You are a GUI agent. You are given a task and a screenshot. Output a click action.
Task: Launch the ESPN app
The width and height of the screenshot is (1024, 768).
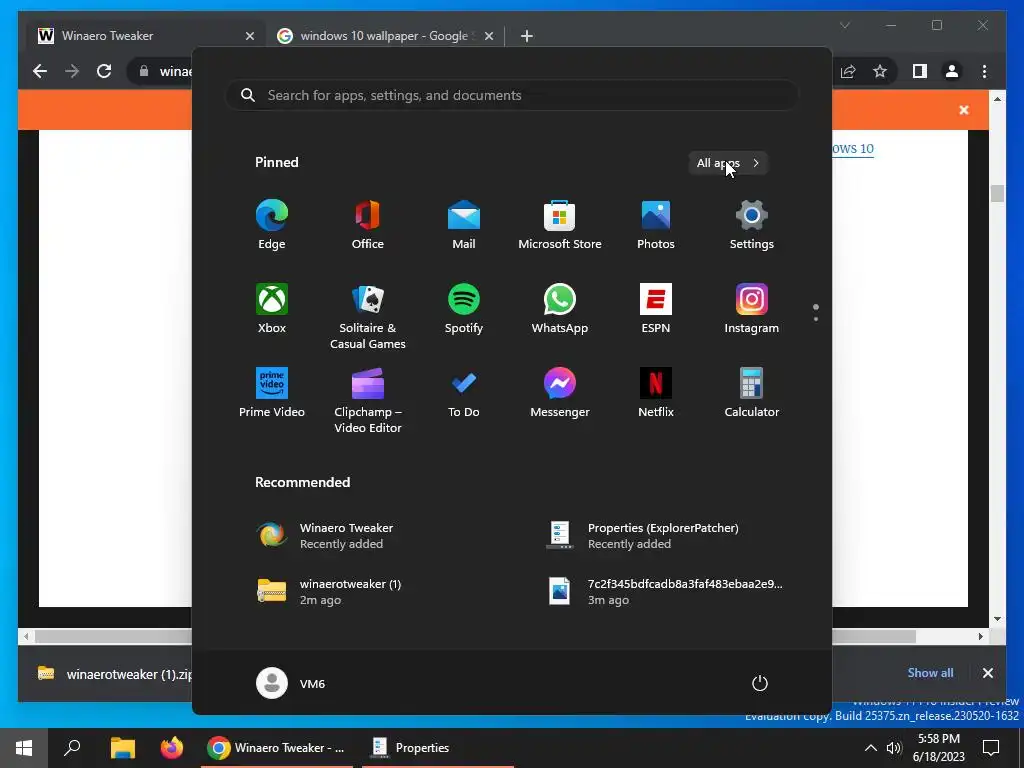(656, 310)
